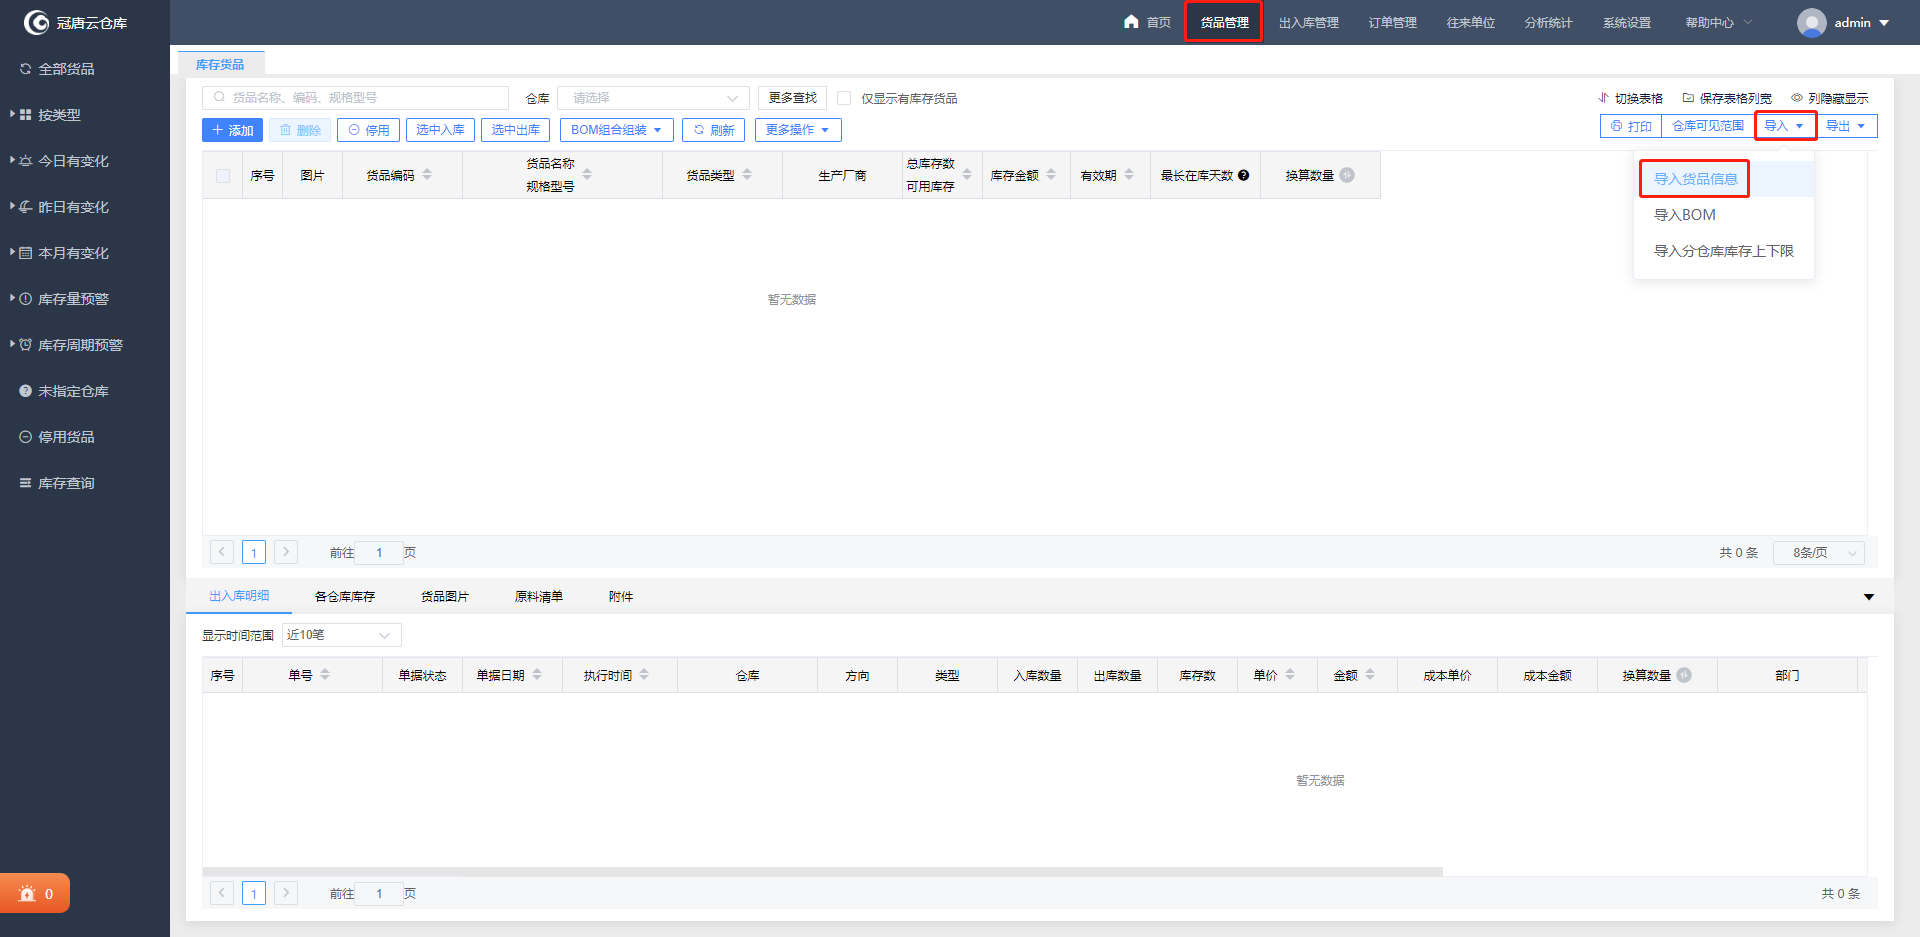
Task: Open the 近10笔 time range dropdown
Action: click(341, 635)
